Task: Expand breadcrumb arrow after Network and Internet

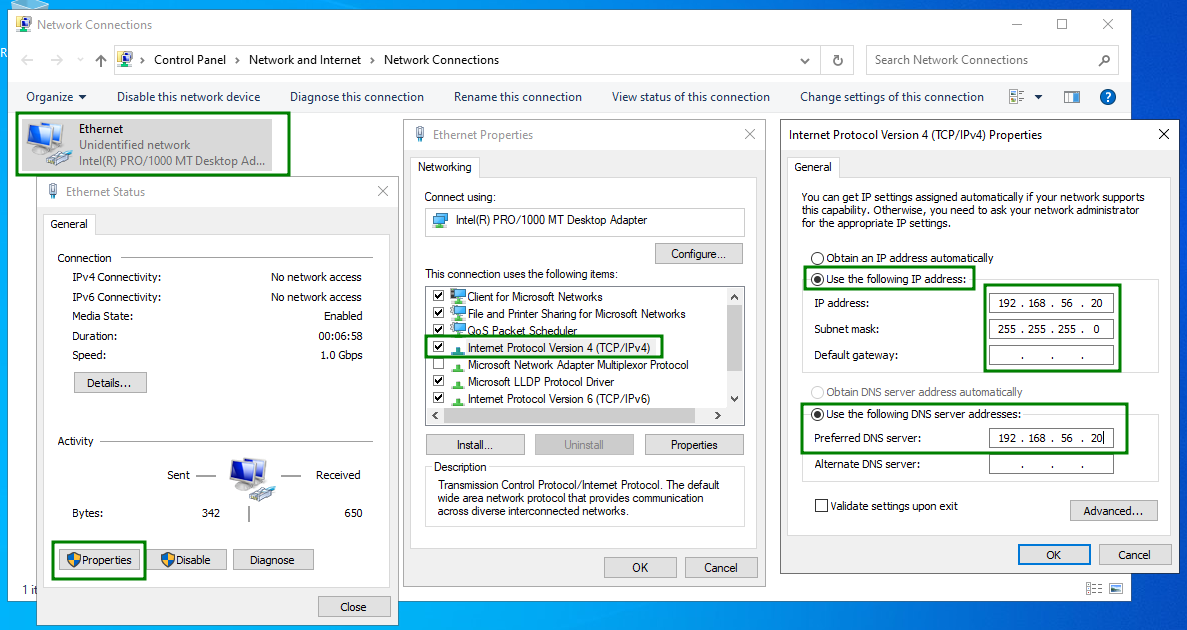Action: [x=372, y=60]
